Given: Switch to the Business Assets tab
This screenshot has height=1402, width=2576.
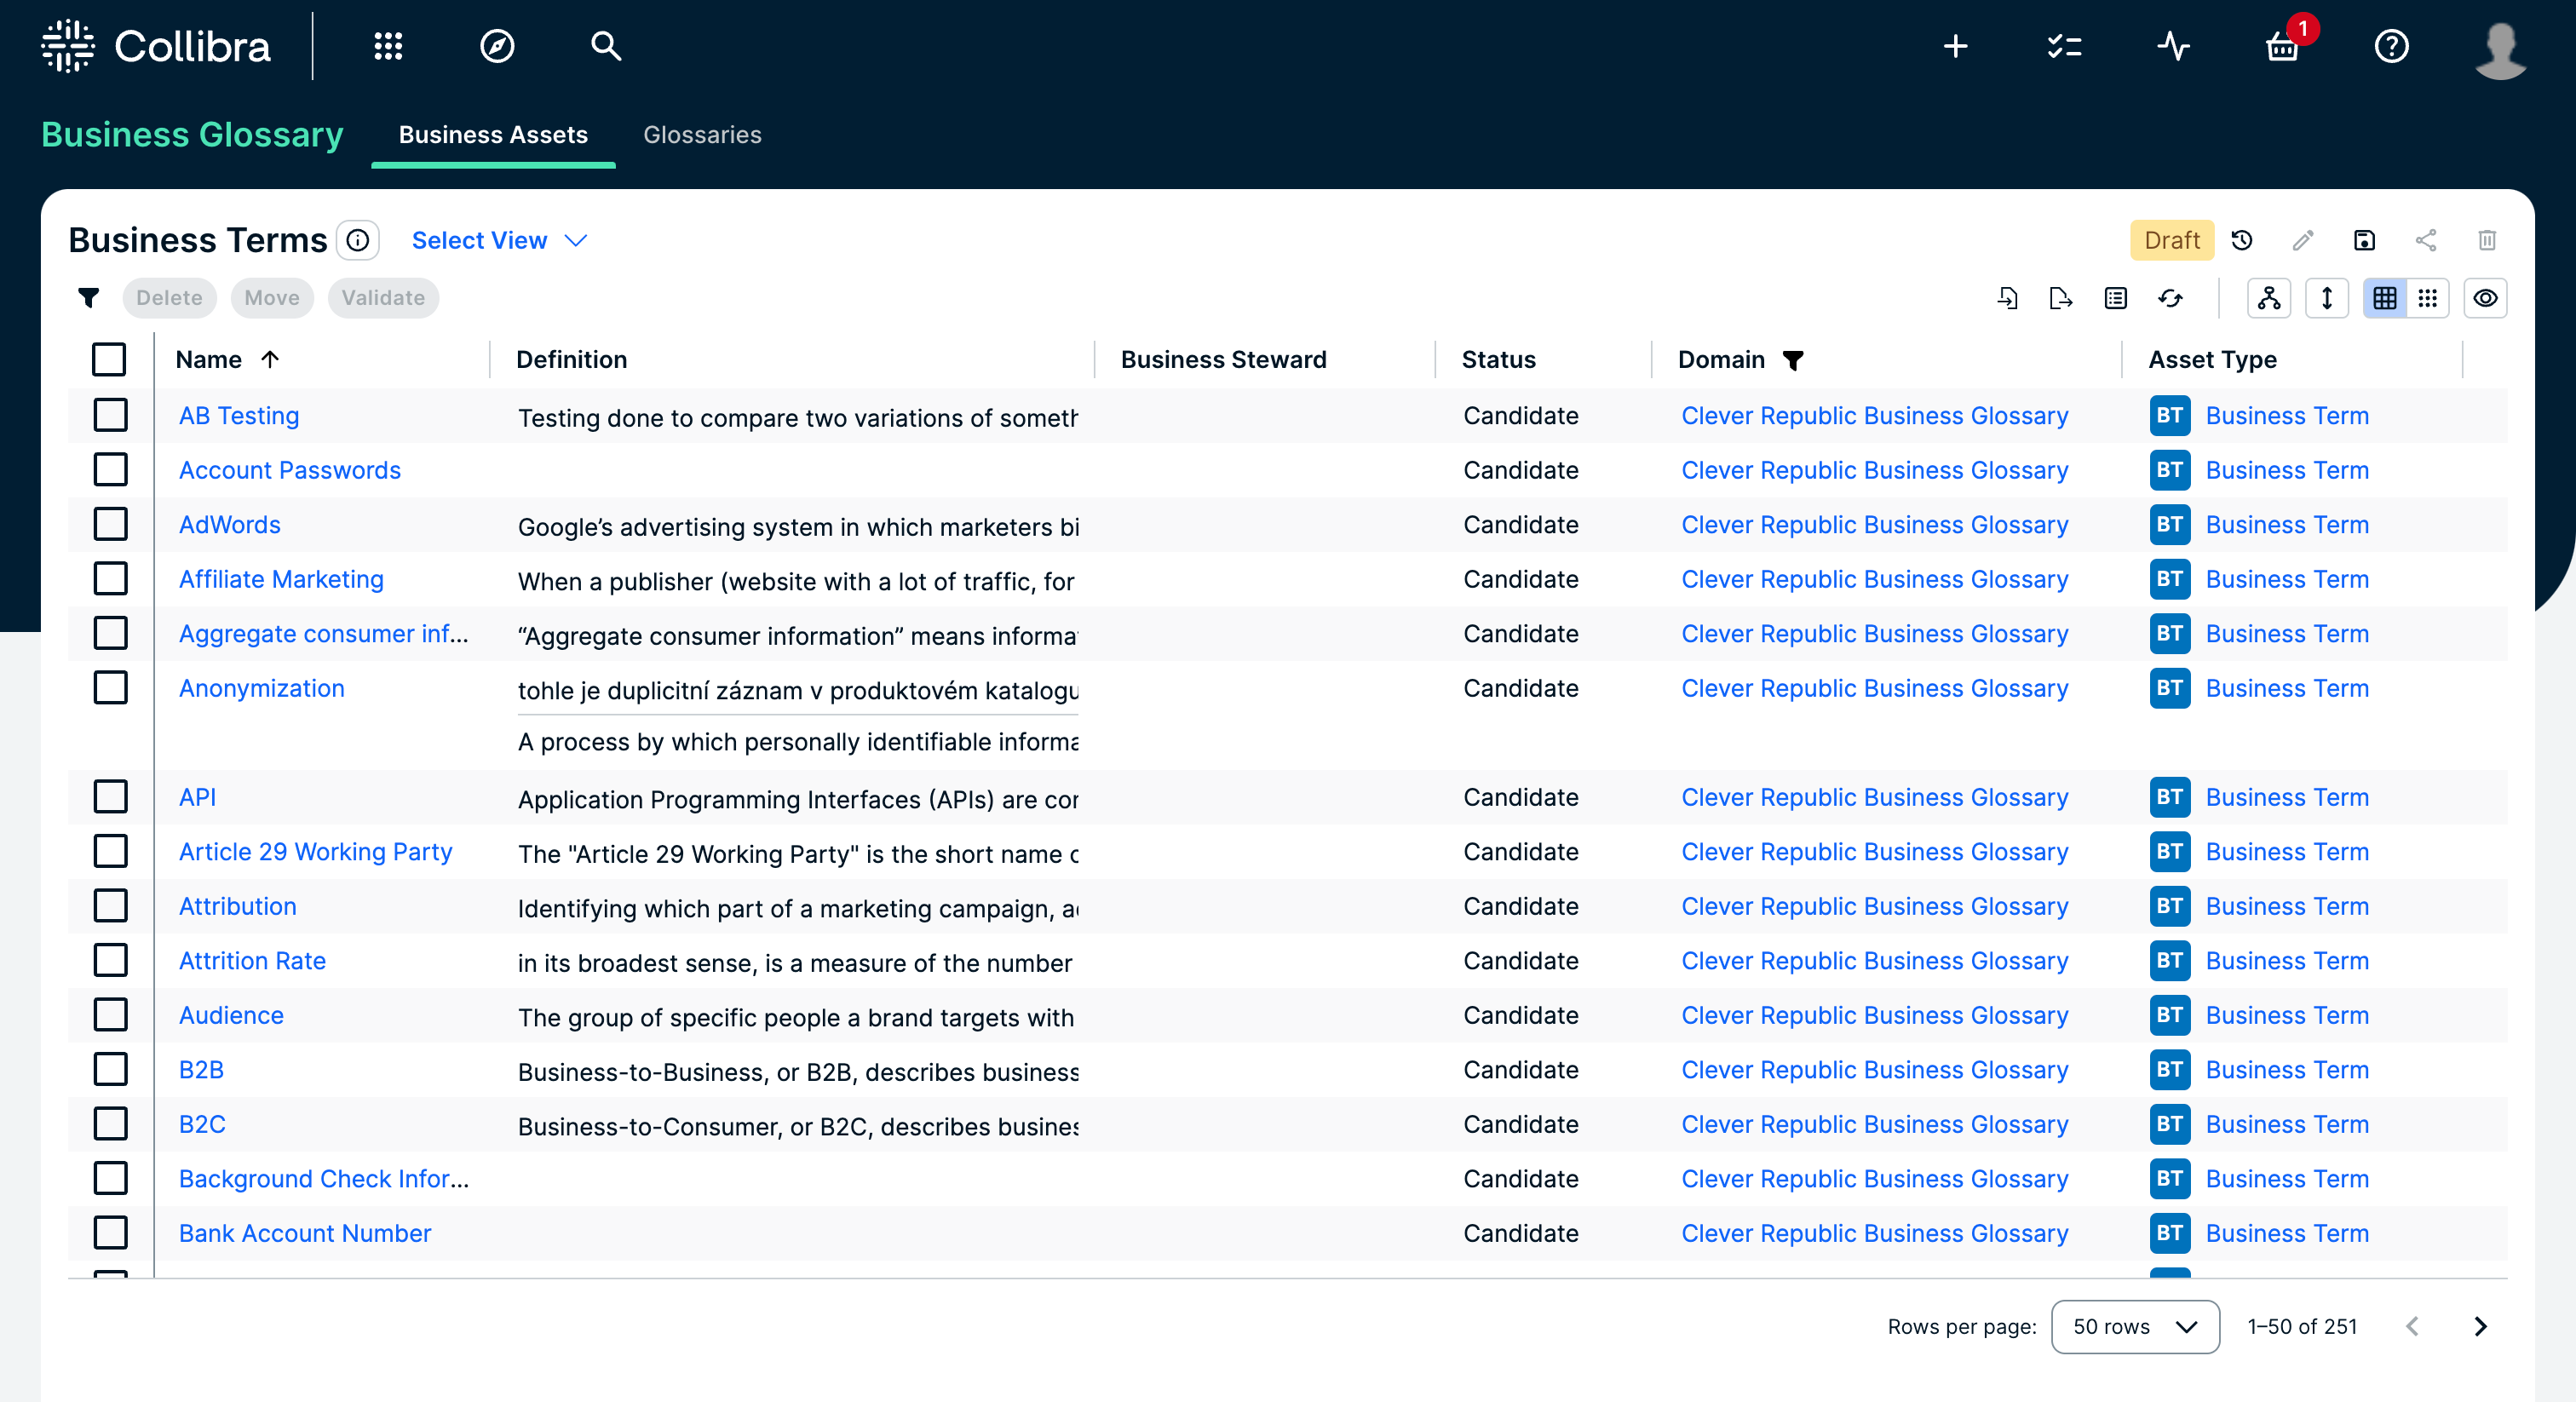Looking at the screenshot, I should click(x=493, y=135).
